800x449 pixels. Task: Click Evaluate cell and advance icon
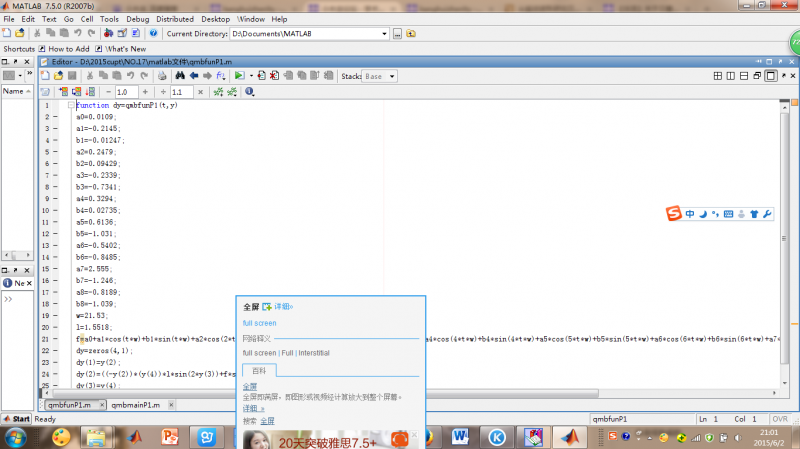coord(77,92)
